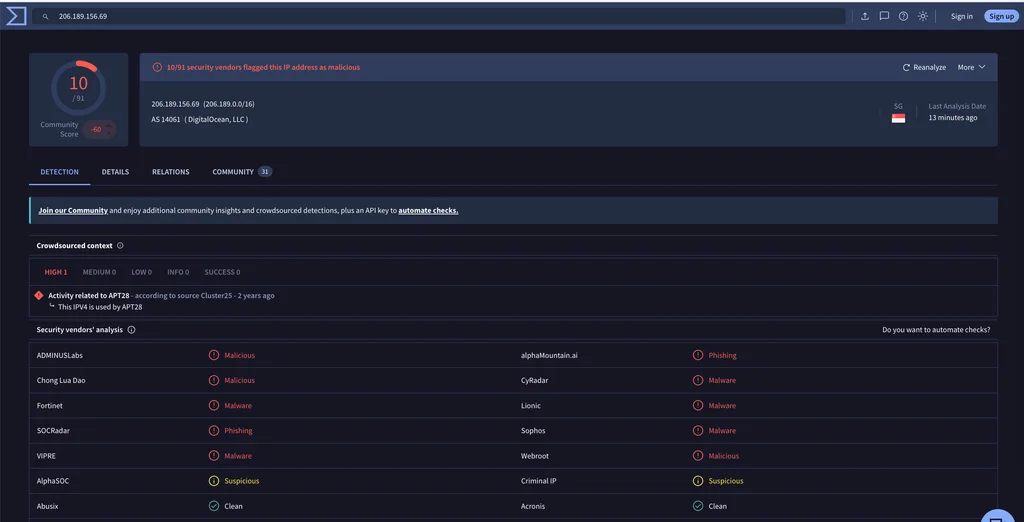
Task: Toggle the light/dark theme sun icon
Action: [x=923, y=16]
